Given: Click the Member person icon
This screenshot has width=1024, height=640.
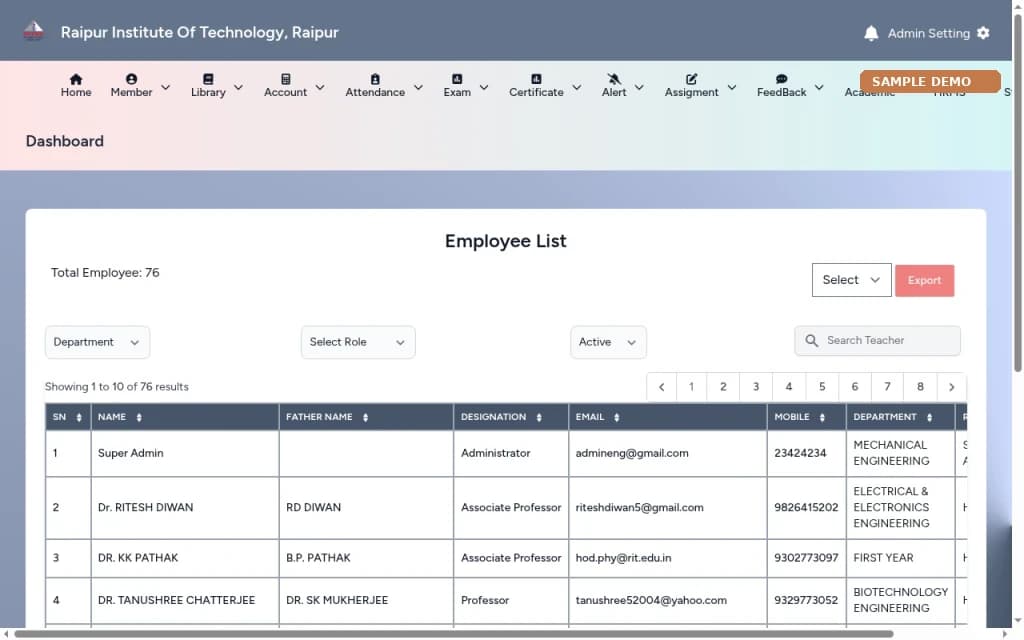Looking at the screenshot, I should click(131, 79).
